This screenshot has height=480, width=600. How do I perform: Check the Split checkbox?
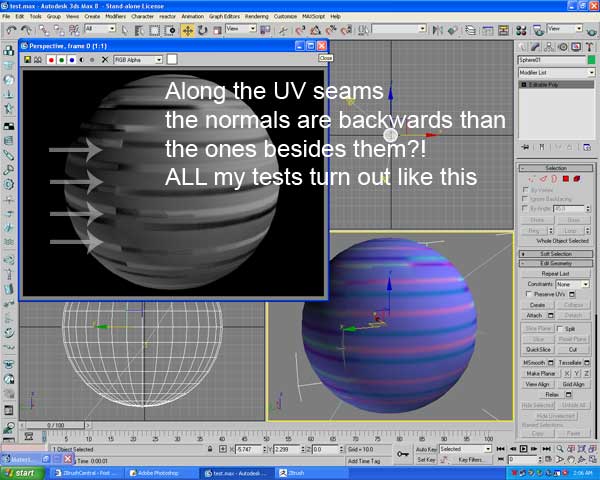[x=560, y=329]
